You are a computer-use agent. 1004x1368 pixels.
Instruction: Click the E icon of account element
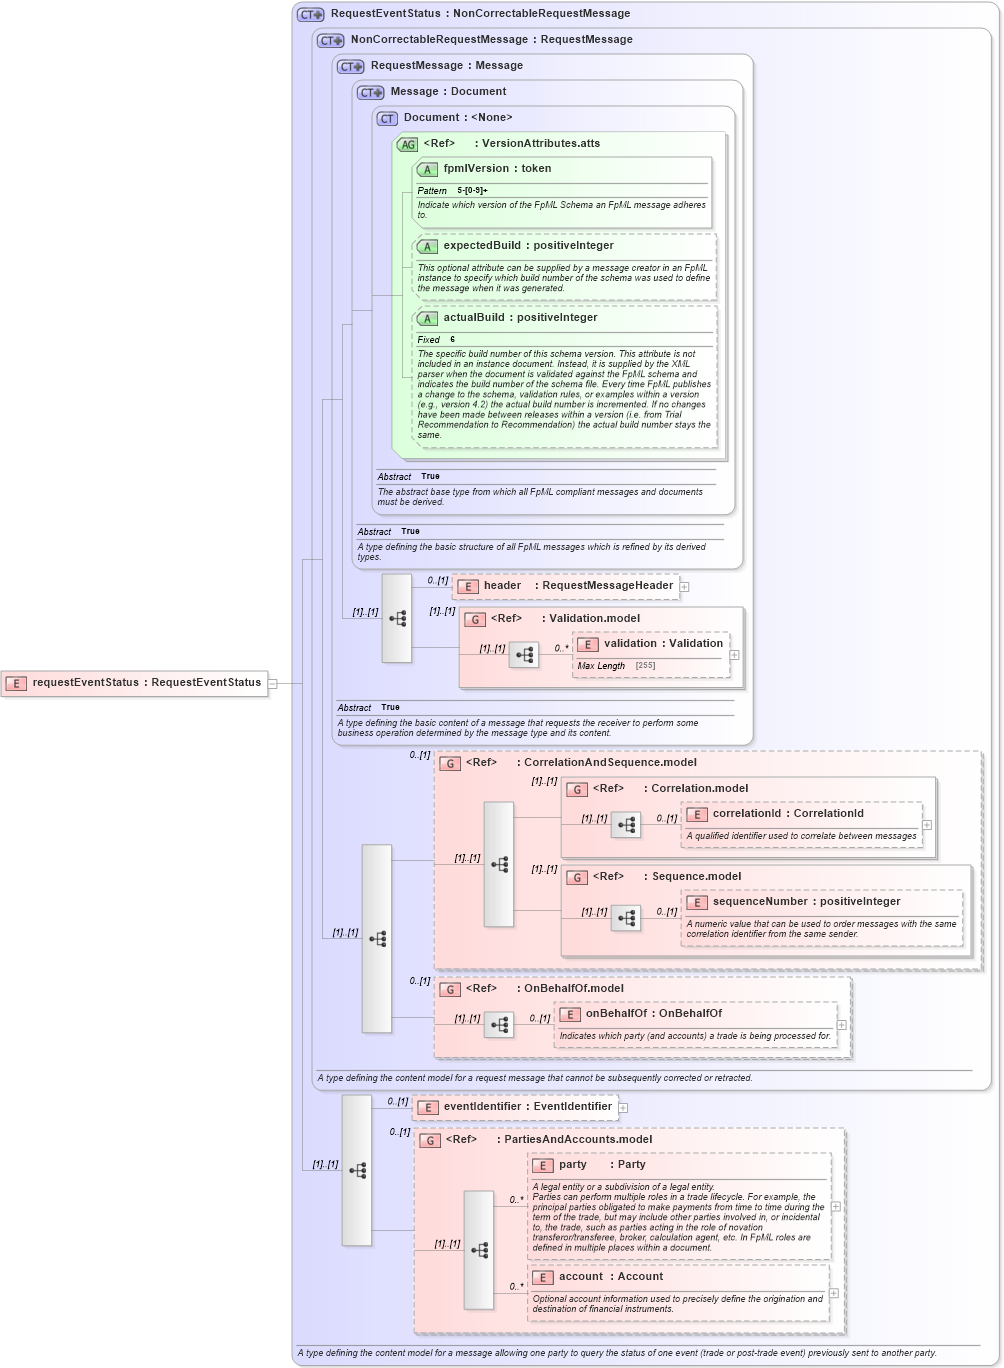click(x=543, y=1277)
